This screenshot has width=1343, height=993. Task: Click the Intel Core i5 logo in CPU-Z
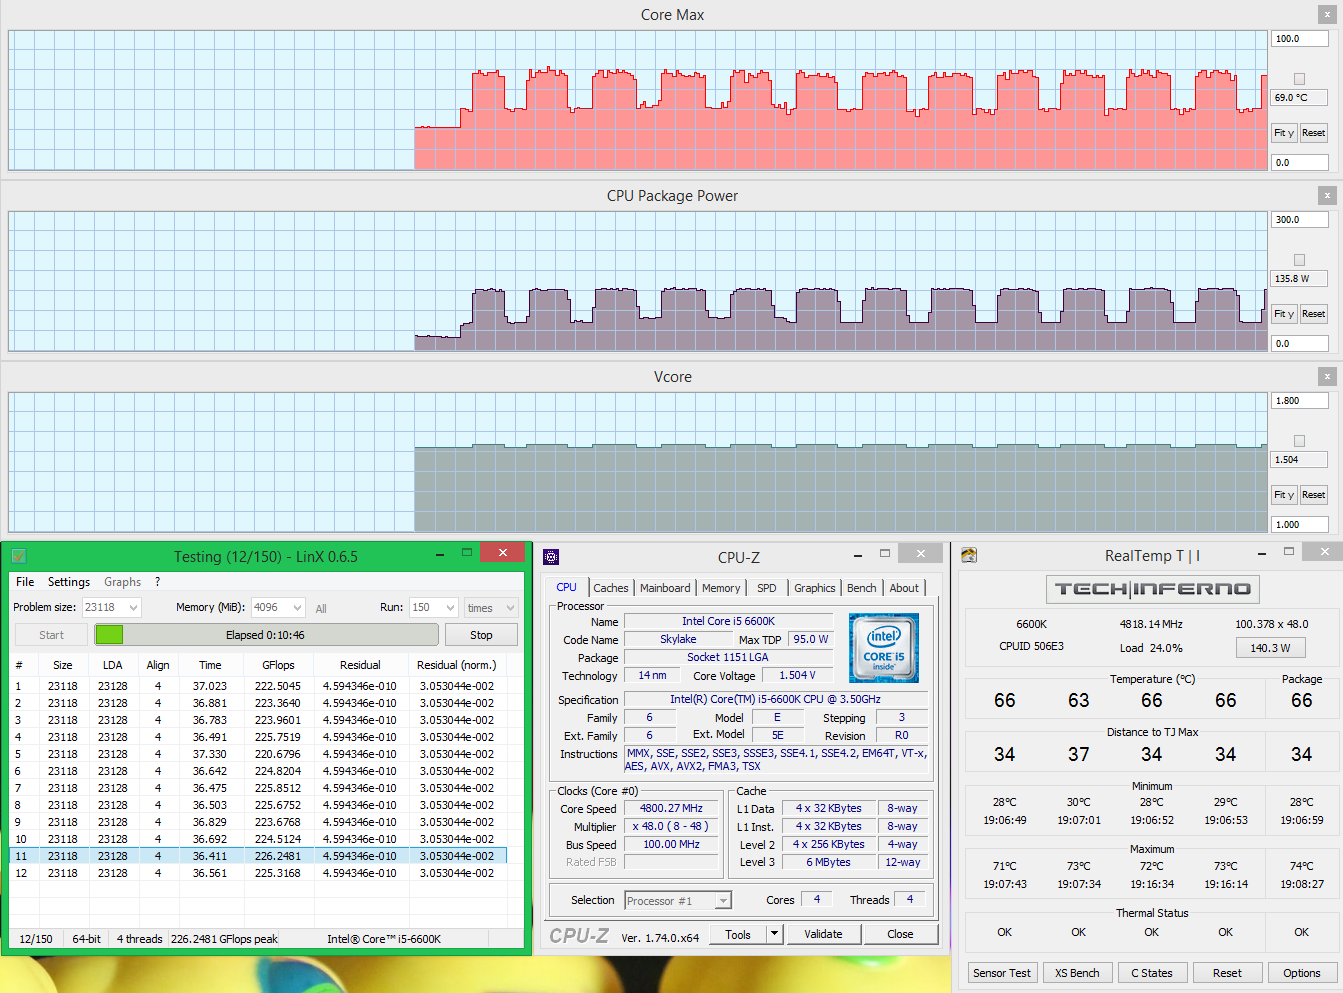coord(884,649)
